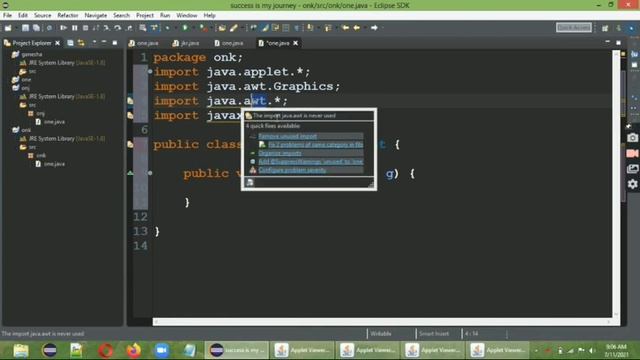Click the Step Return debug icon
640x360 pixels.
pos(129,28)
